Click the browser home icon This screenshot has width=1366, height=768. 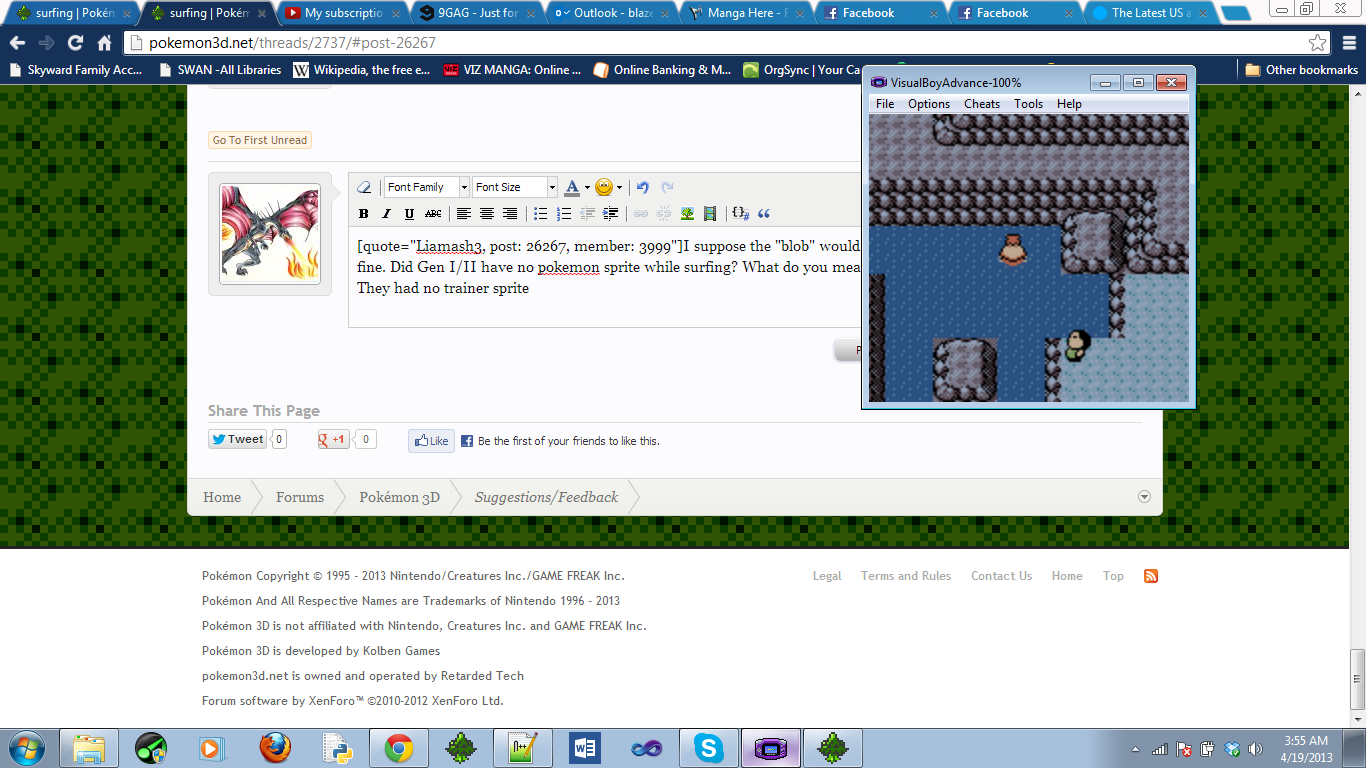104,43
